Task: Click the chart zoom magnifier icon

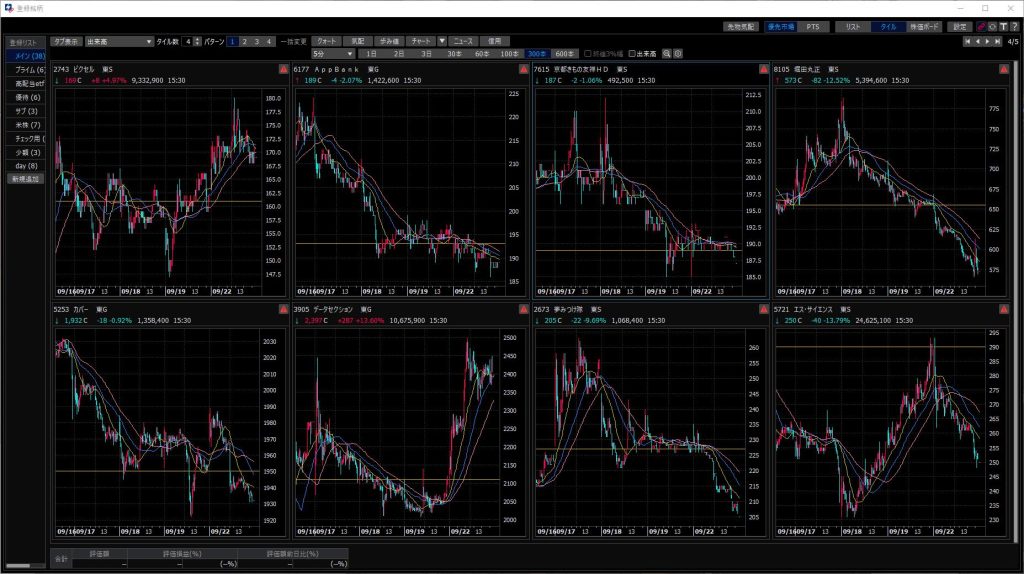Action: click(x=667, y=53)
